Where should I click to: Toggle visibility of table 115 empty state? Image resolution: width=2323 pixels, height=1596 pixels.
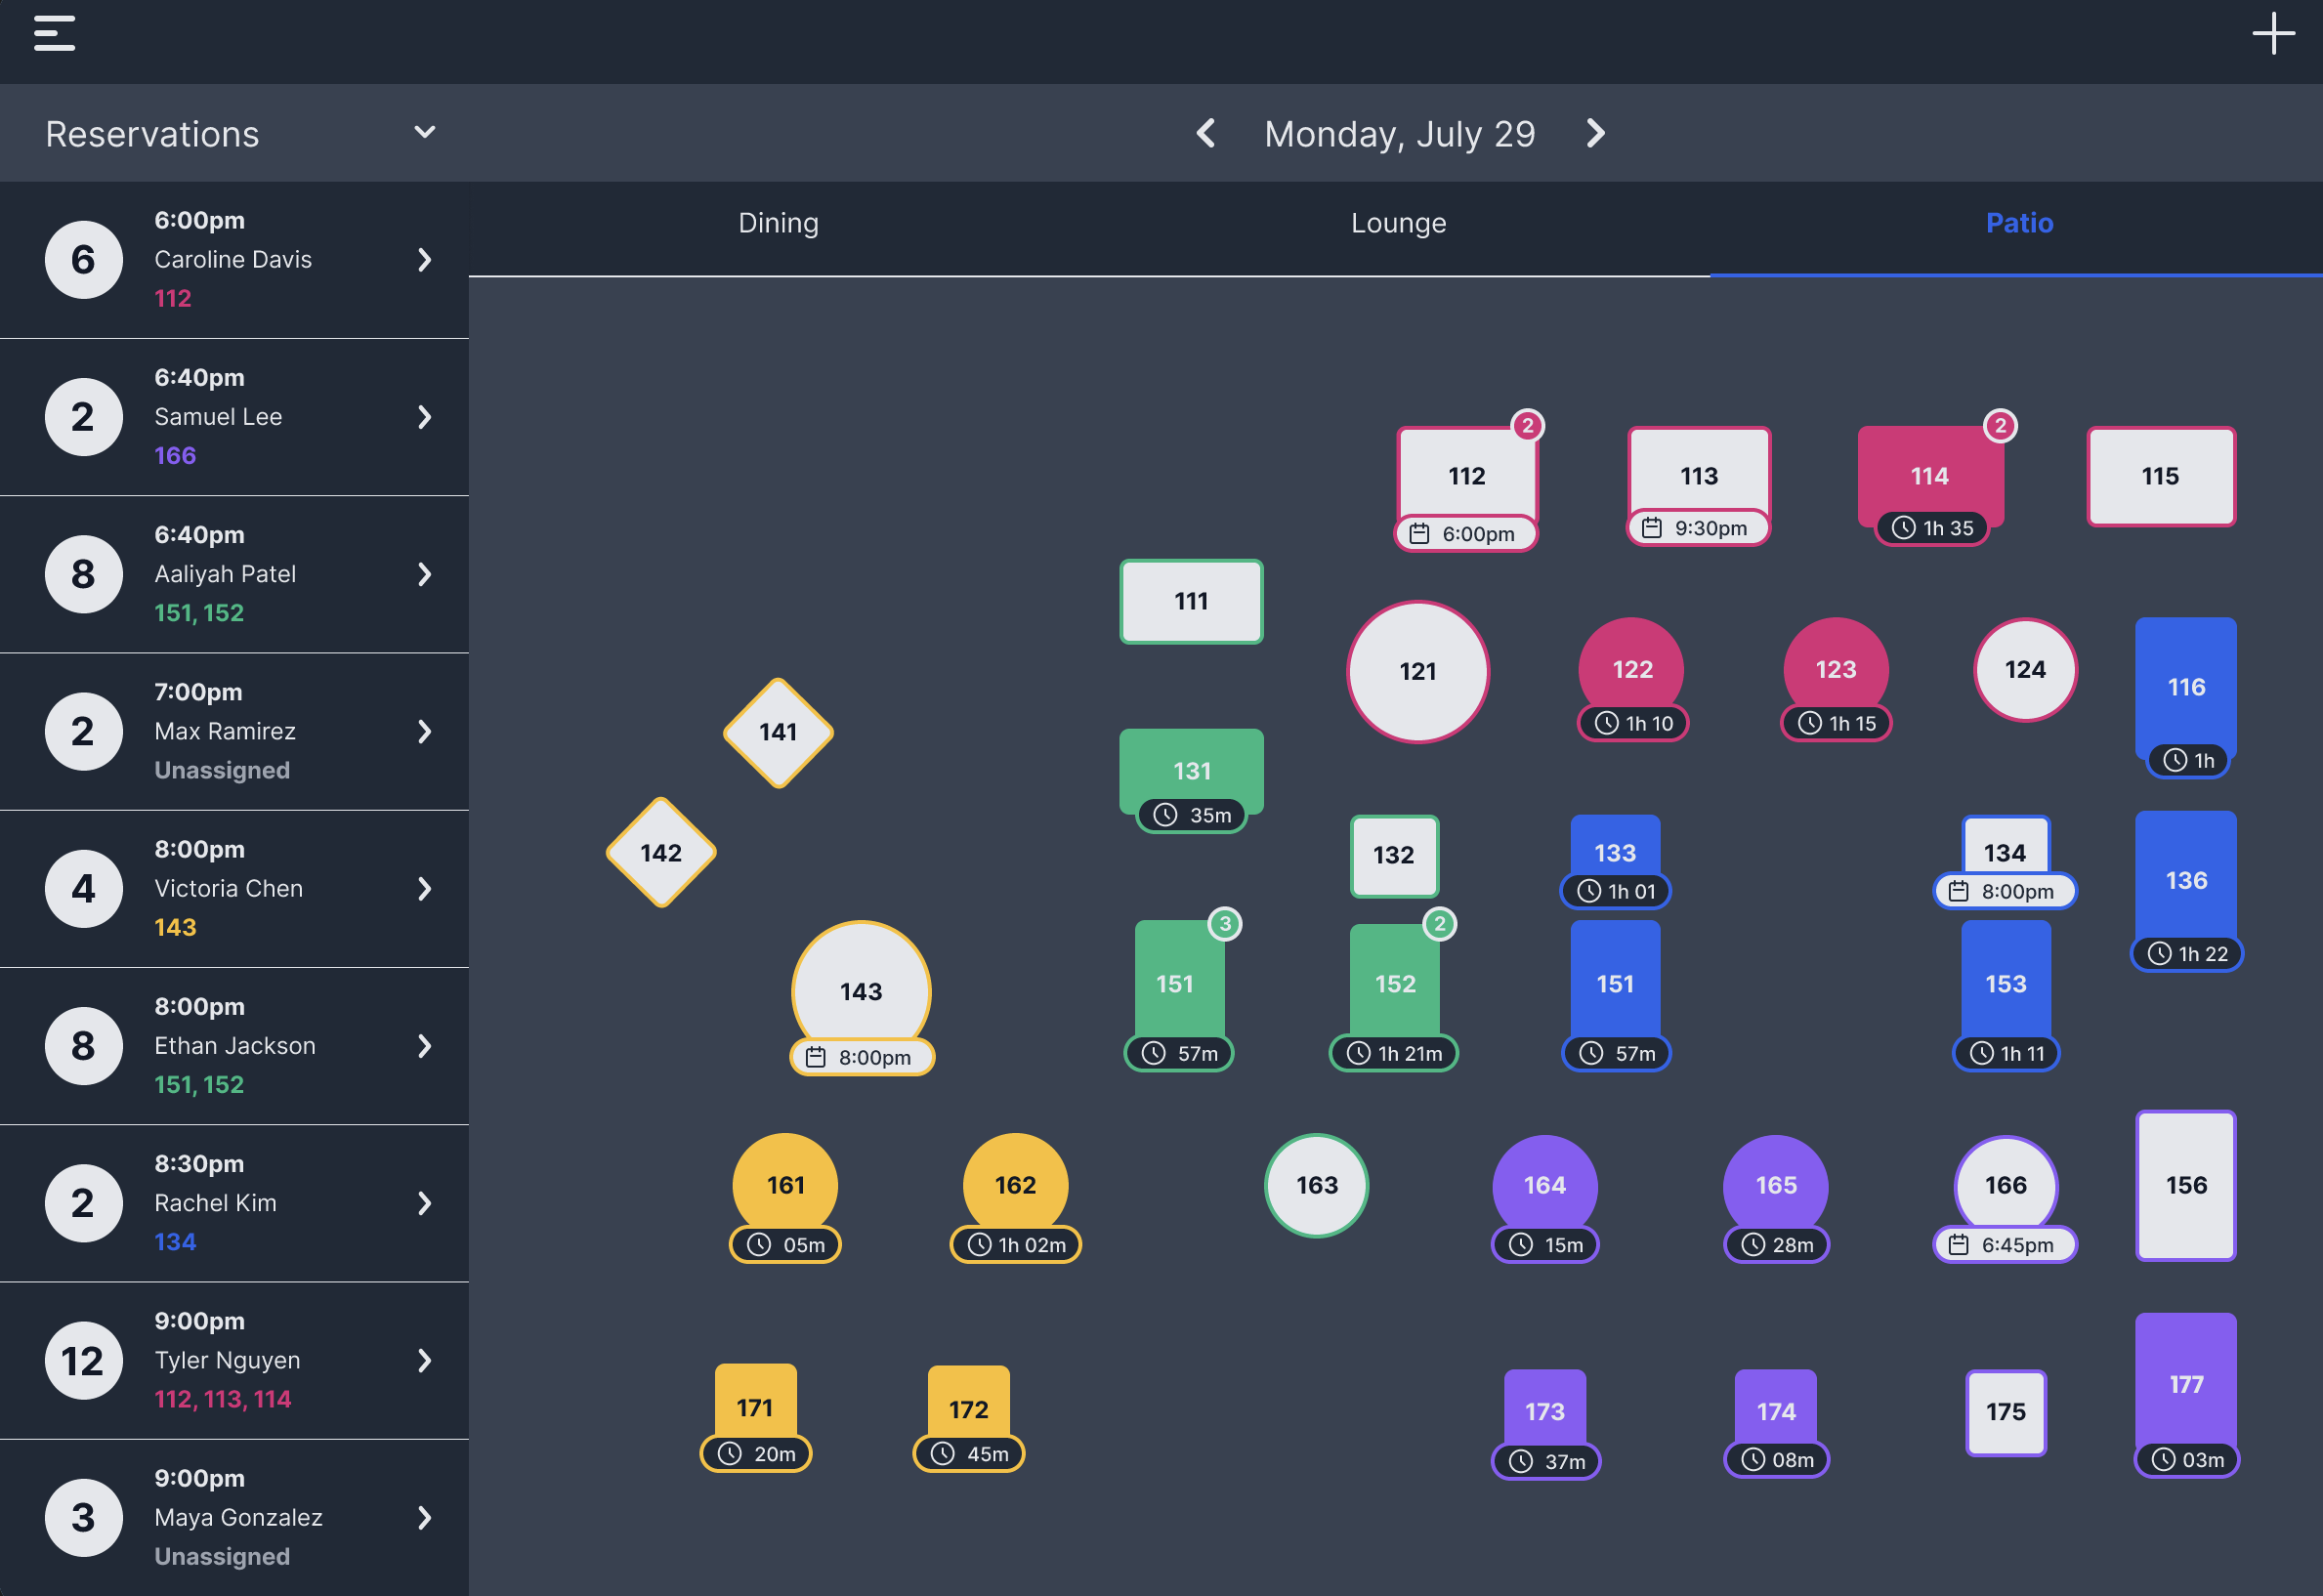point(2161,475)
